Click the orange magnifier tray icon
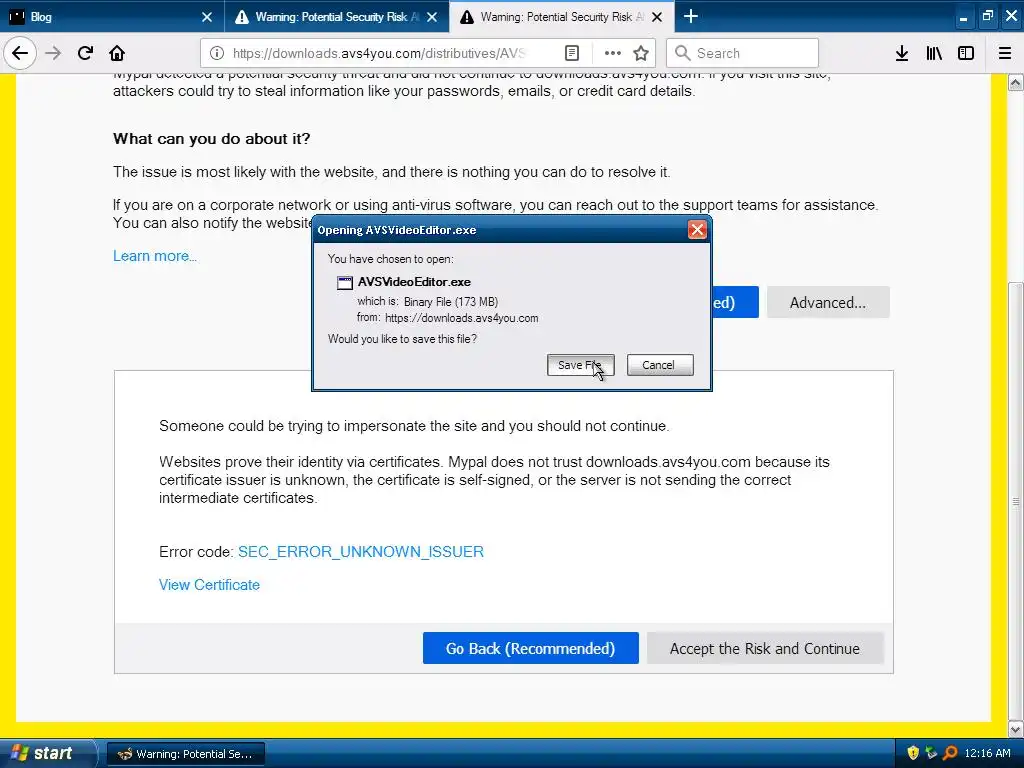The width and height of the screenshot is (1024, 768). click(x=950, y=753)
